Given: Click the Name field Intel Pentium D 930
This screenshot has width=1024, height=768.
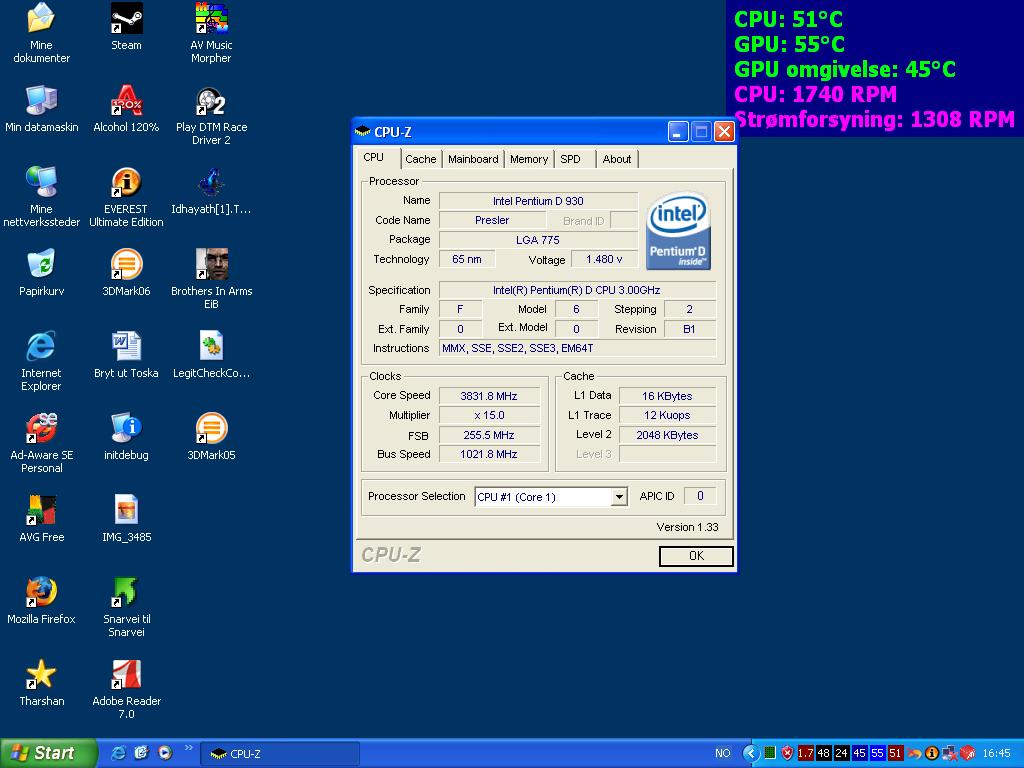Looking at the screenshot, I should (x=538, y=201).
